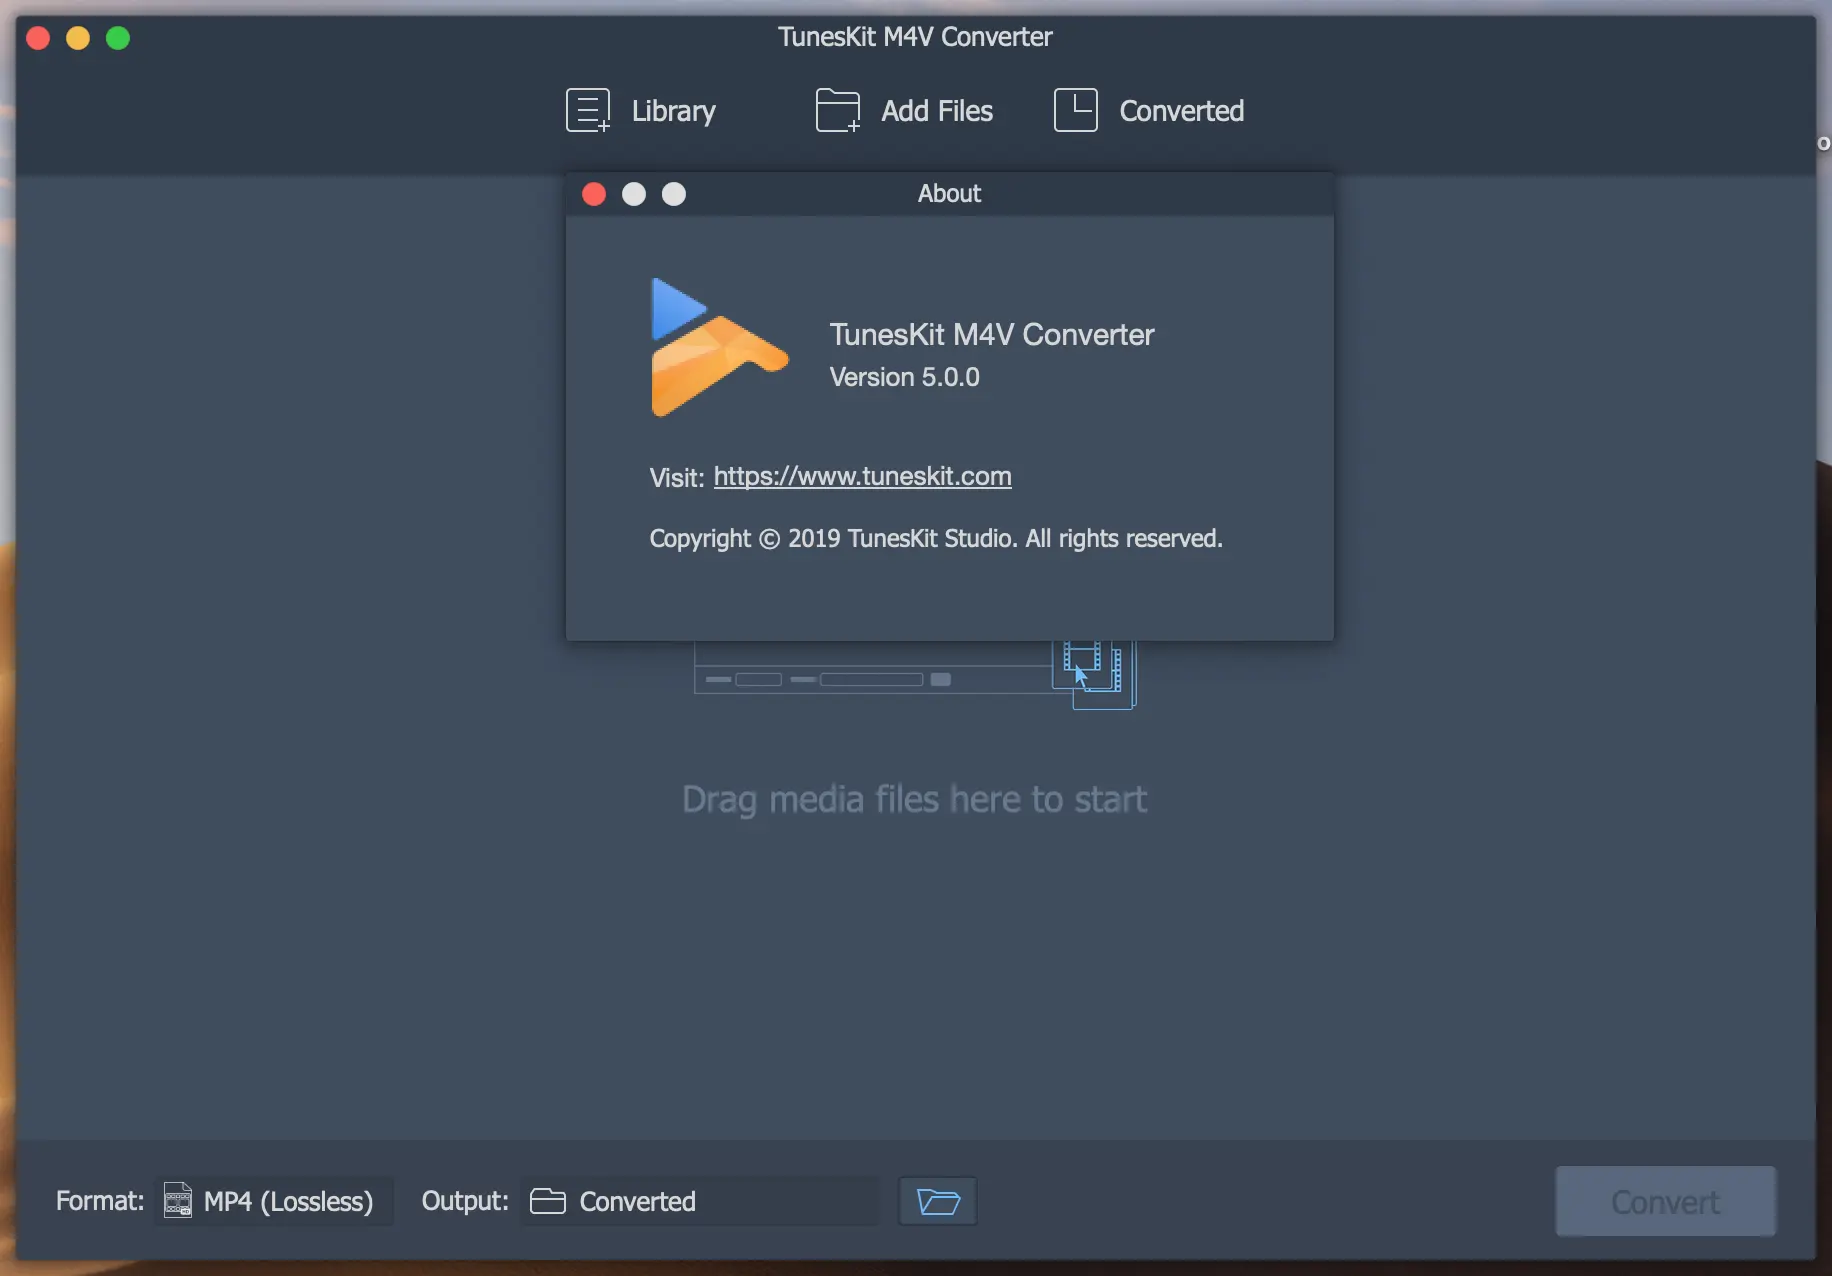Viewport: 1832px width, 1276px height.
Task: Click the Add Files folder icon
Action: tap(838, 110)
